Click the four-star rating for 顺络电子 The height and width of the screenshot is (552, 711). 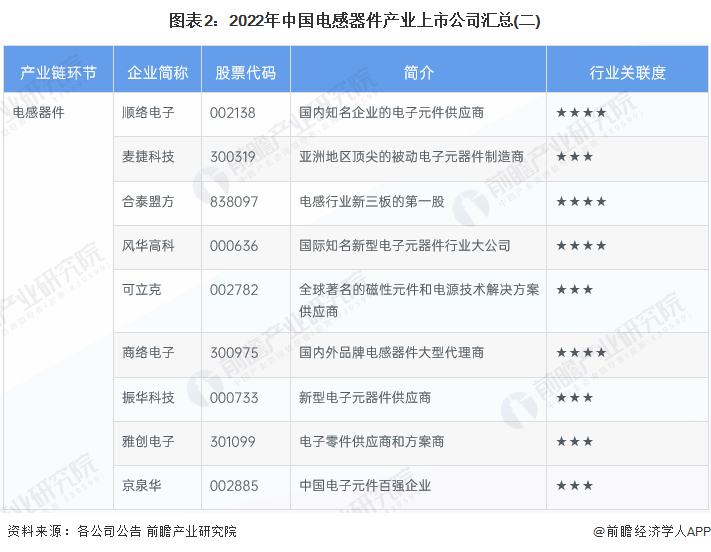point(581,113)
